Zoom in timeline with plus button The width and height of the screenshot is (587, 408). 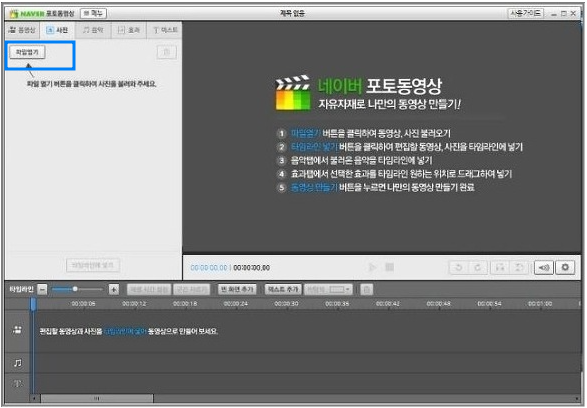[x=114, y=289]
